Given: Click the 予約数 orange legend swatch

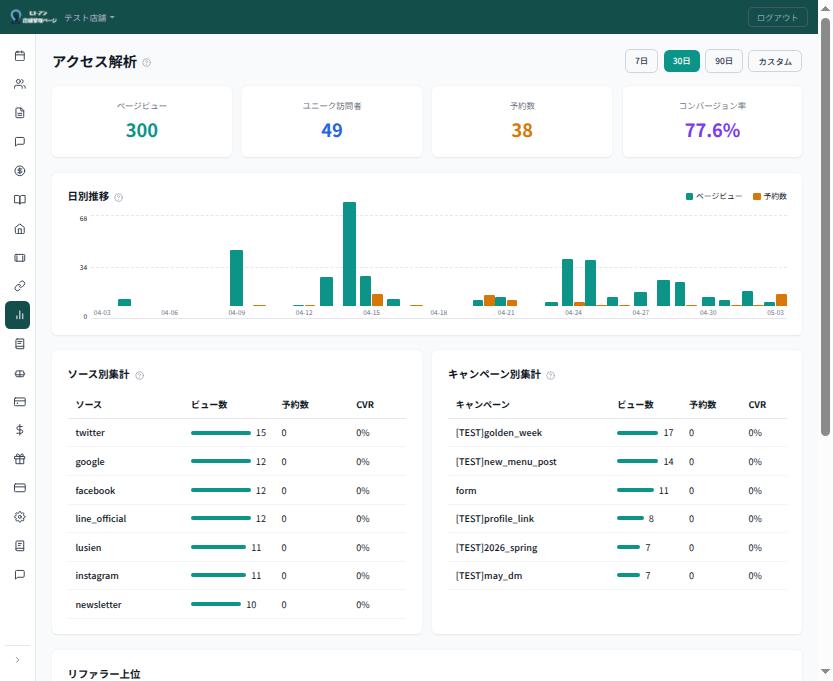Looking at the screenshot, I should (x=756, y=197).
